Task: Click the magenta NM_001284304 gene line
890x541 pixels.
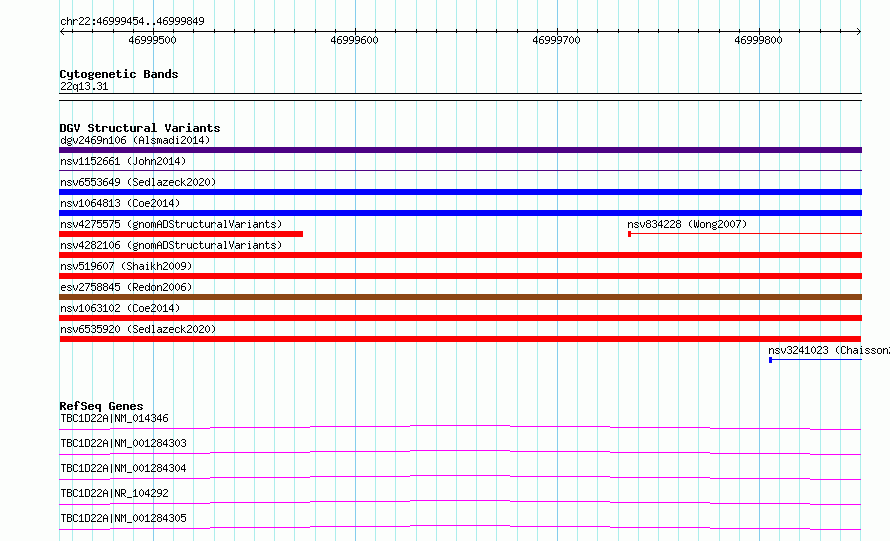Action: tap(460, 477)
